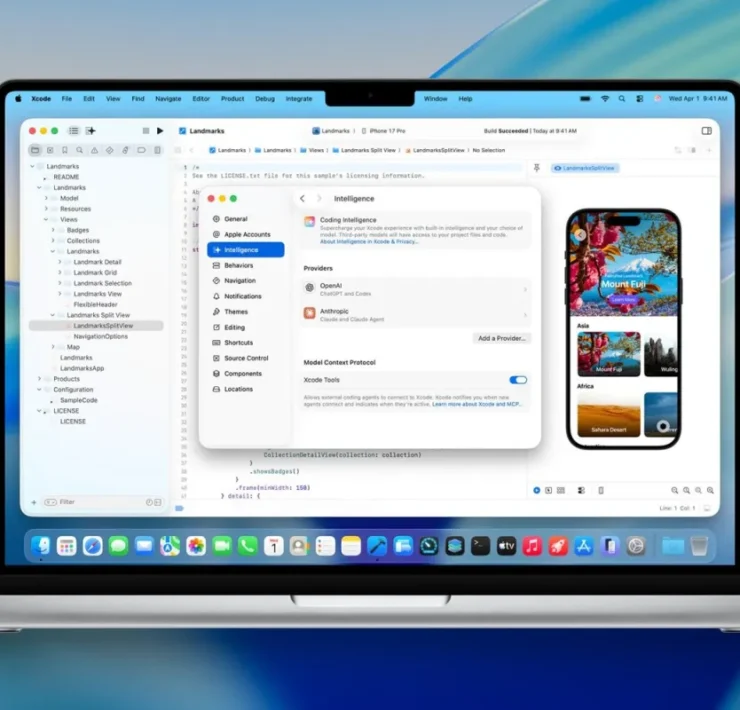Viewport: 740px width, 710px height.
Task: Open the report navigator icon
Action: coord(157,150)
